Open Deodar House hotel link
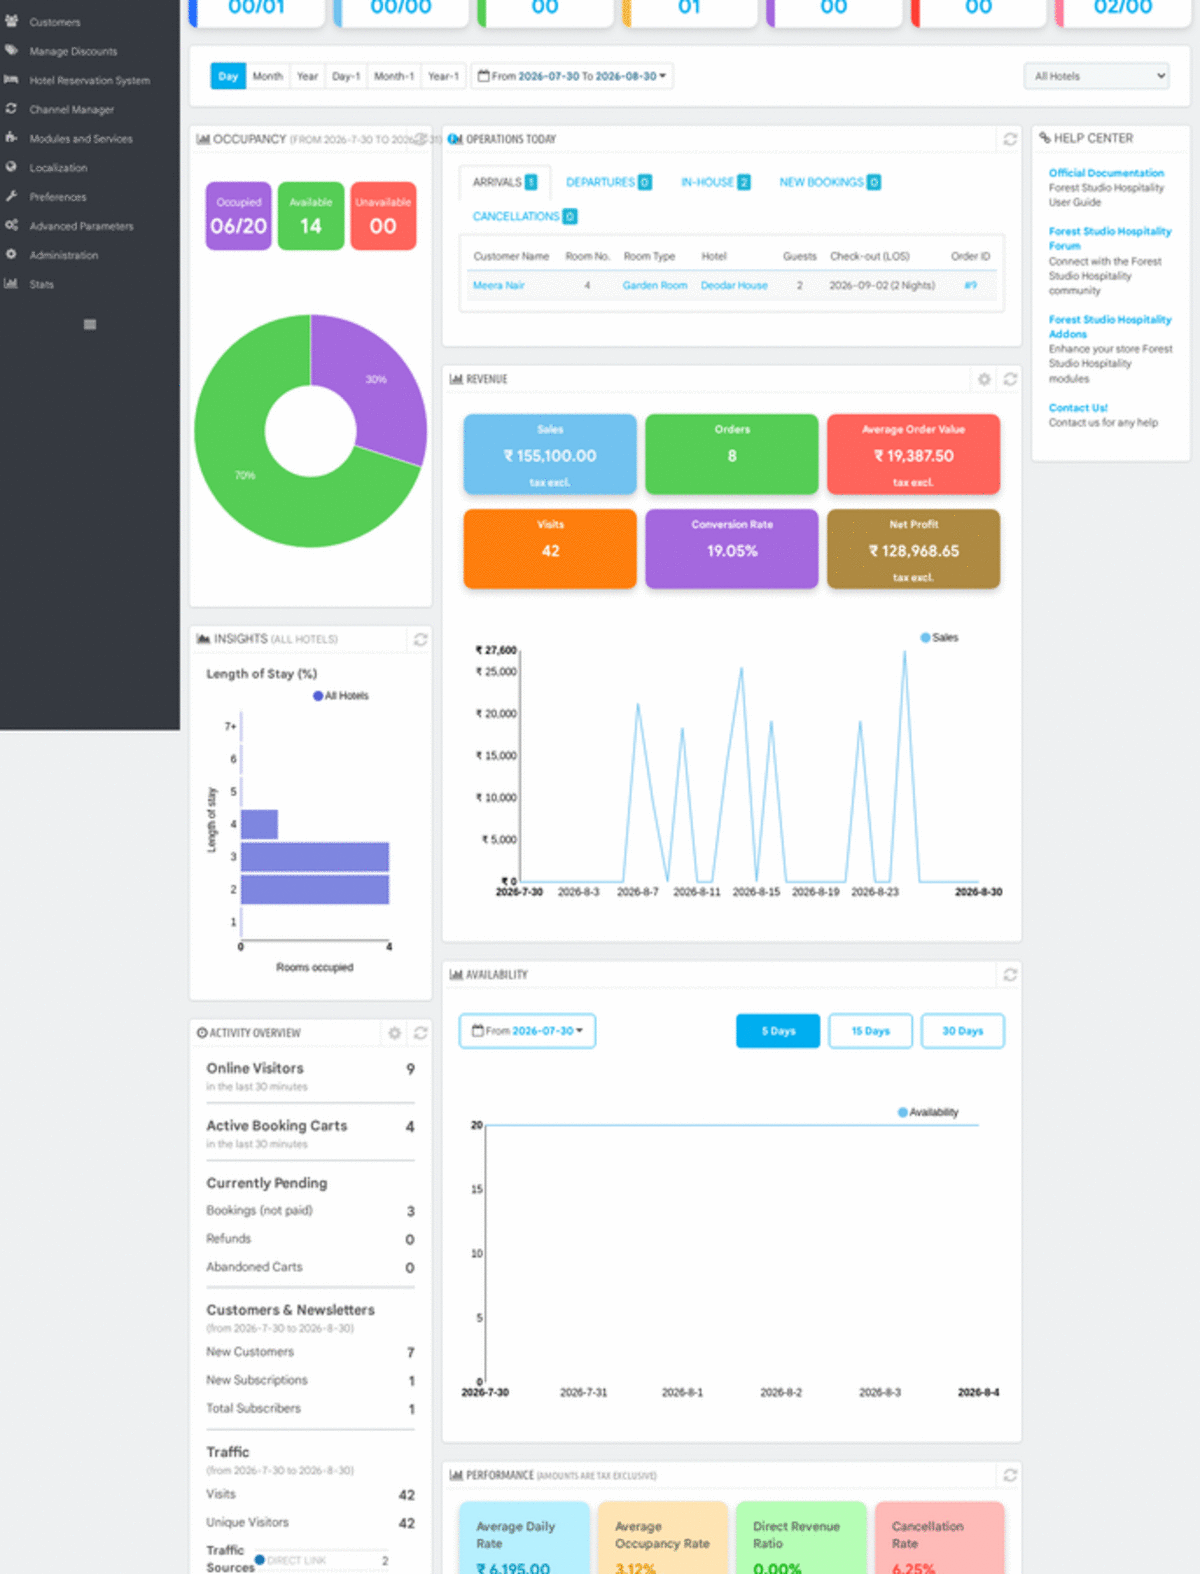This screenshot has height=1574, width=1200. (x=734, y=285)
